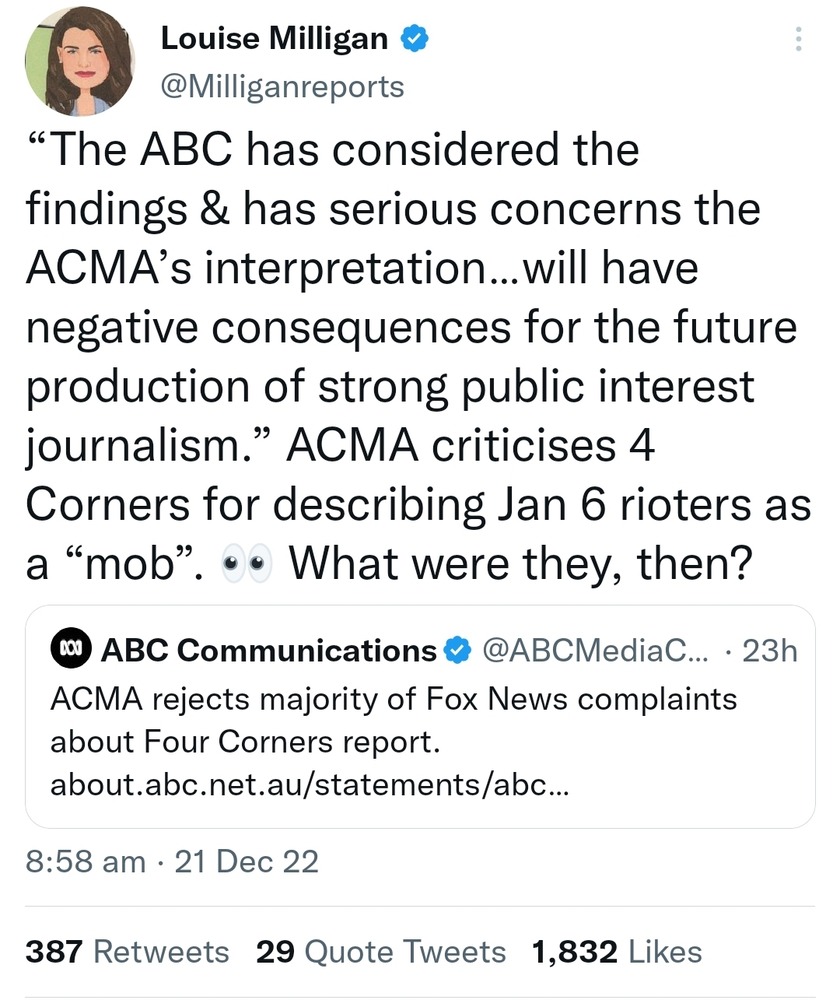The height and width of the screenshot is (1000, 840).
Task: Show the 1,832 Likes list
Action: pyautogui.click(x=617, y=951)
